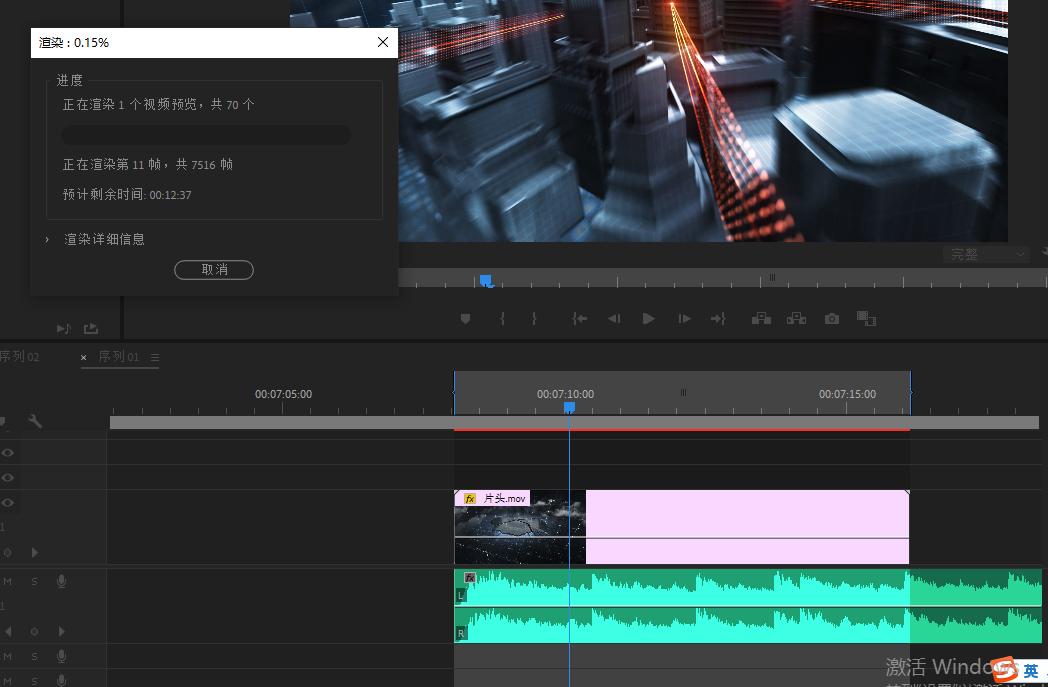Open the 完整 playback resolution dropdown
This screenshot has height=687, width=1048.
986,255
